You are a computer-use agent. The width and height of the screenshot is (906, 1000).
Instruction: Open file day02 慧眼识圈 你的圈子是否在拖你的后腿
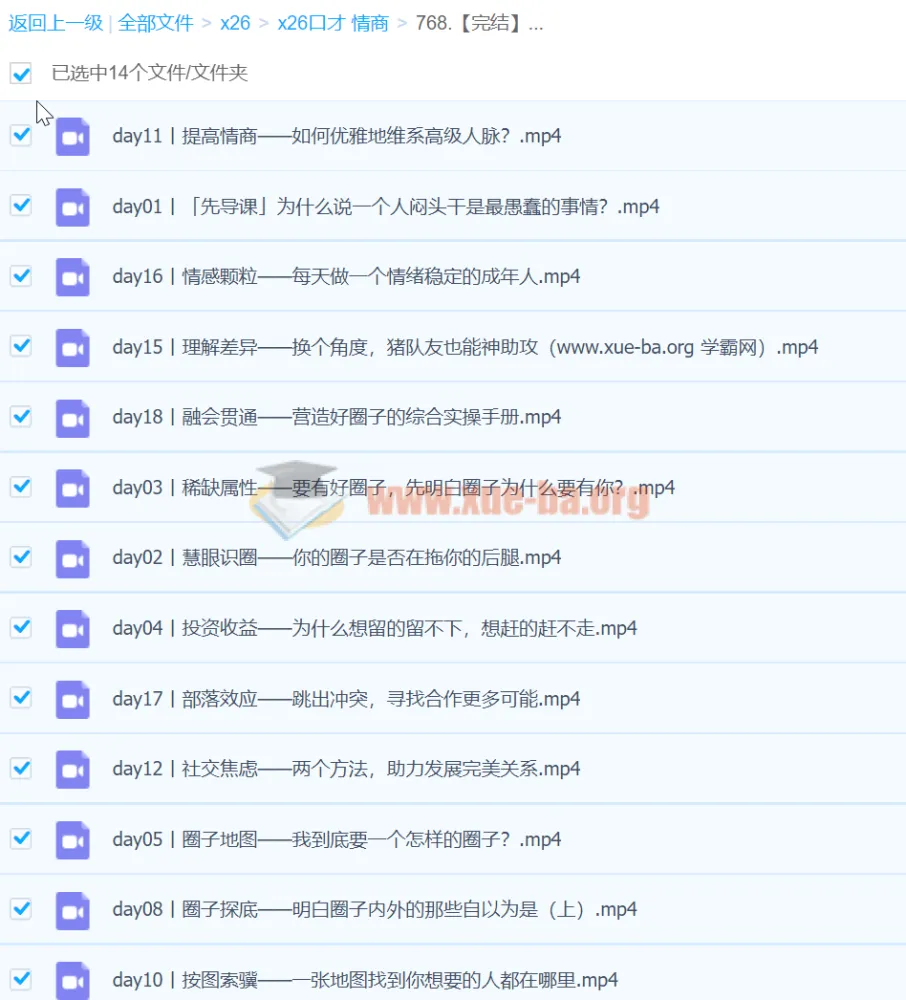point(337,558)
